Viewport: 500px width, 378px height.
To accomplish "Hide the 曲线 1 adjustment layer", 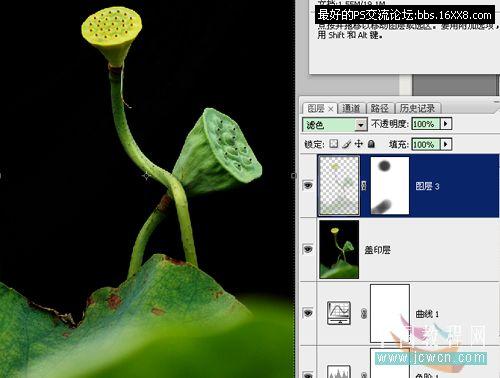I will click(x=308, y=313).
